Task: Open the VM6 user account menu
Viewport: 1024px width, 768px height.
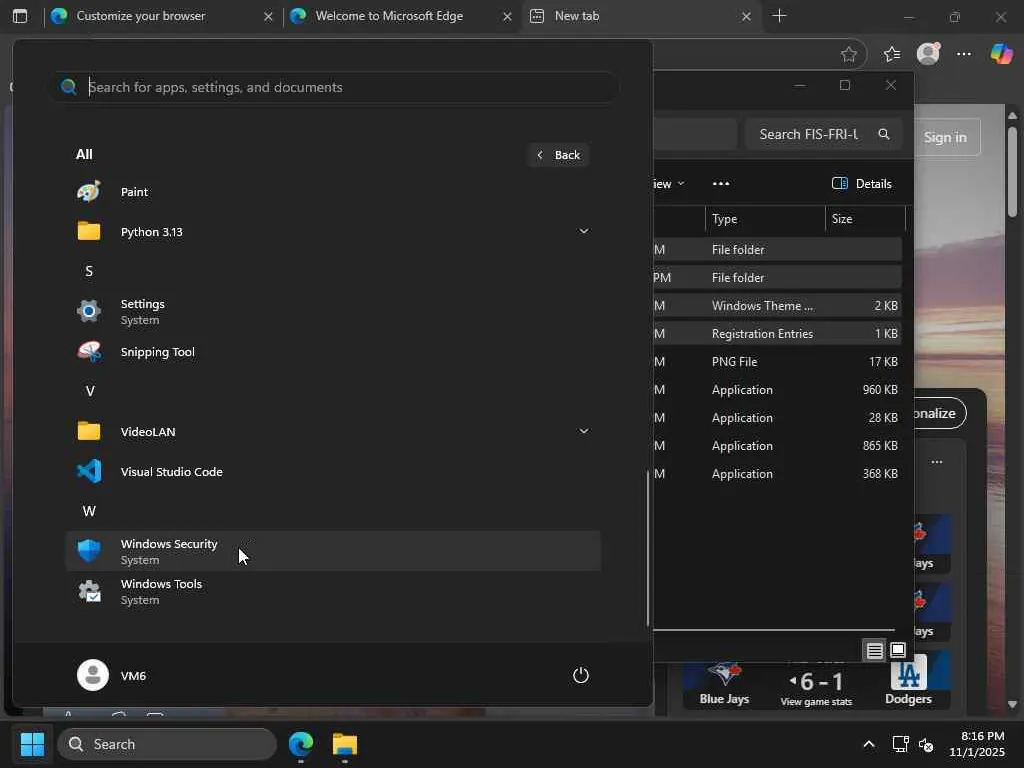Action: (x=112, y=675)
